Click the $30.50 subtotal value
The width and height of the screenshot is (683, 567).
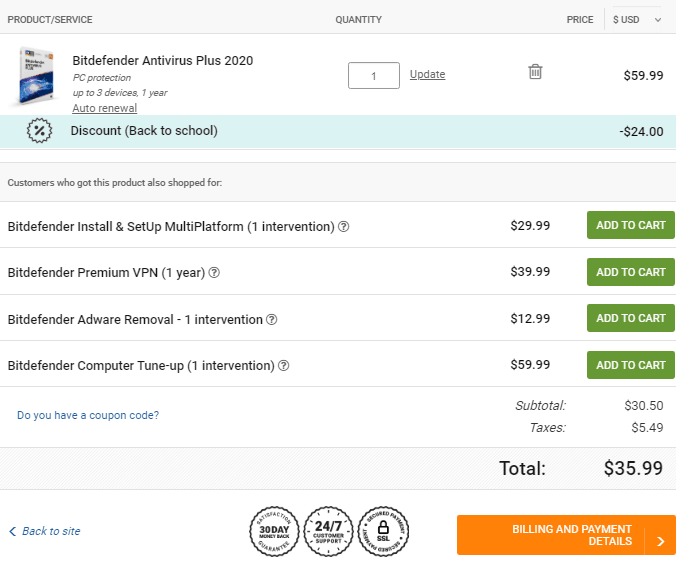tap(643, 406)
